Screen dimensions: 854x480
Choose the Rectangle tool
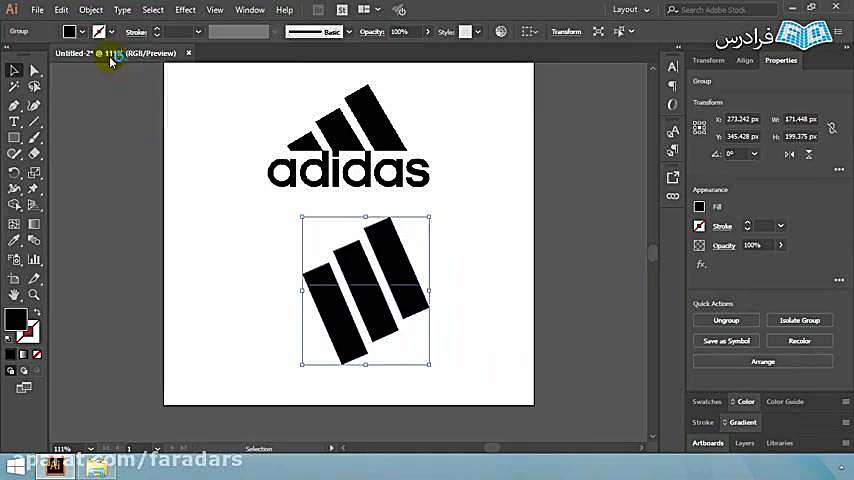pyautogui.click(x=14, y=138)
